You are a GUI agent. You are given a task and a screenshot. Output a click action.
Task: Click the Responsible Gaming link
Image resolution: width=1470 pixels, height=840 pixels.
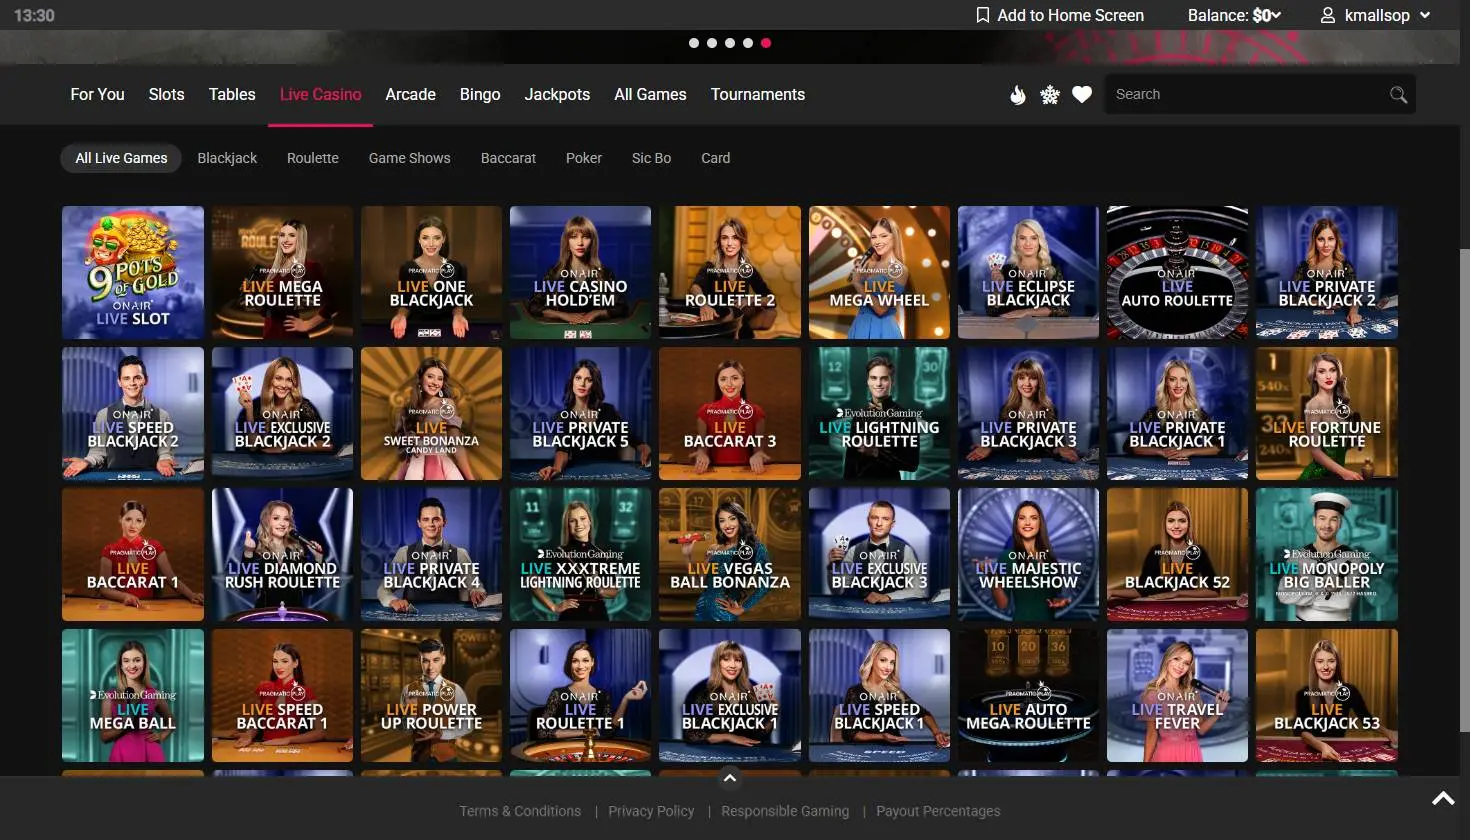click(x=785, y=811)
